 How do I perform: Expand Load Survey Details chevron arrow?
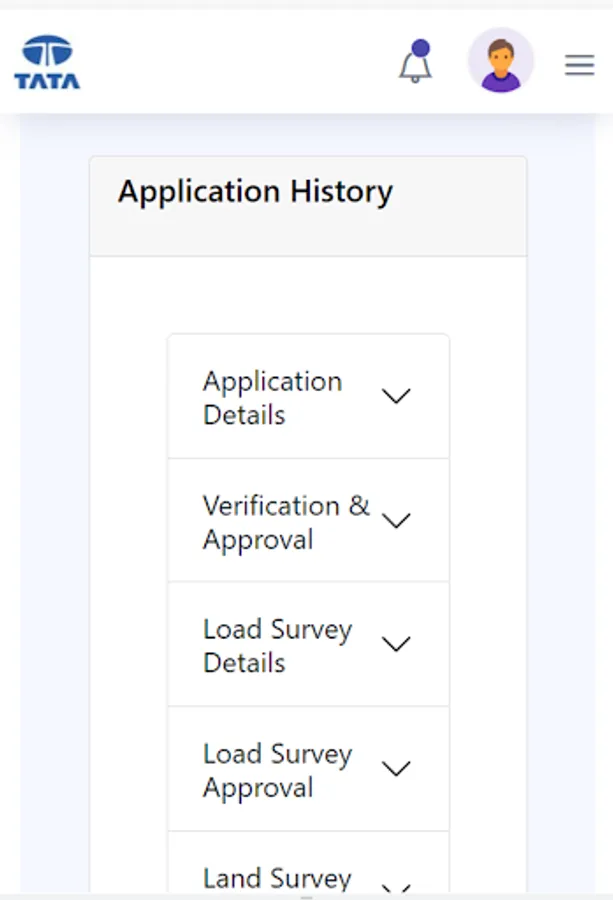coord(396,645)
